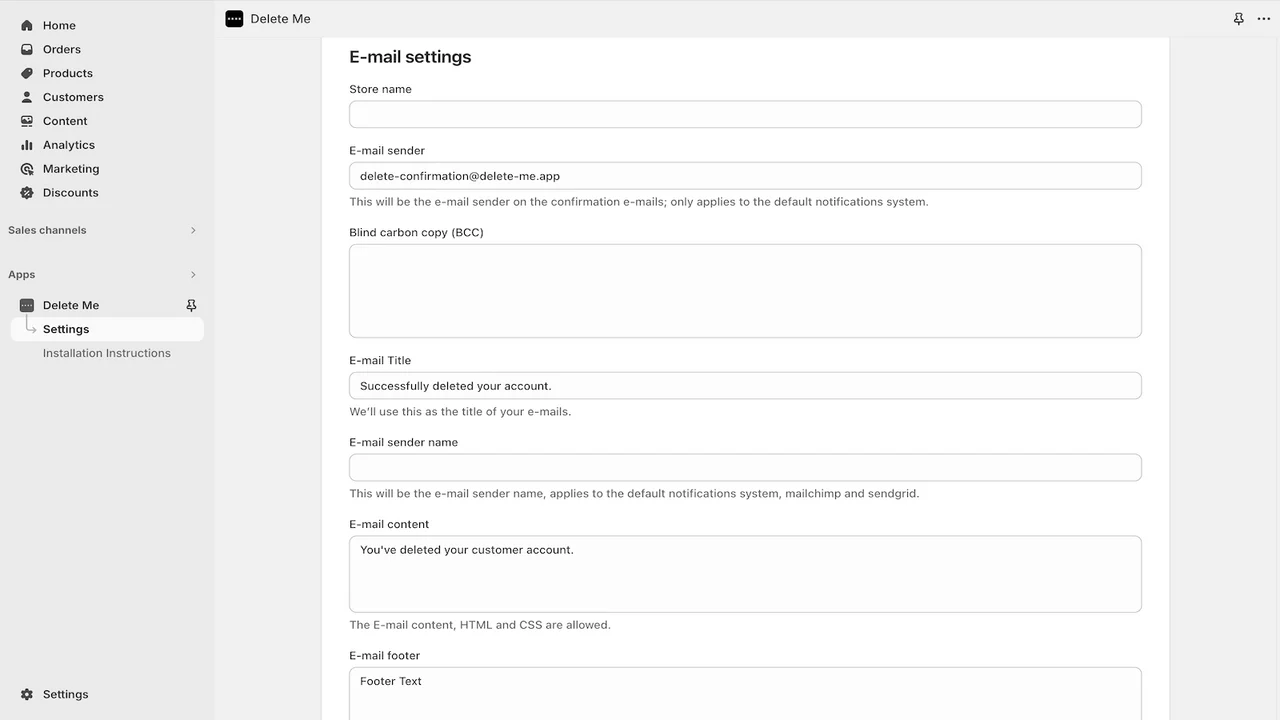
Task: Click the Analytics bar chart icon
Action: pos(27,145)
